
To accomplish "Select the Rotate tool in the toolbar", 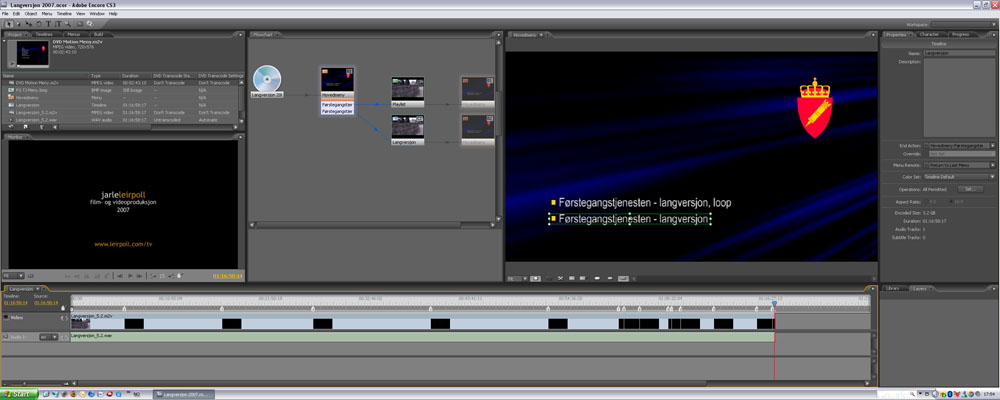I will click(x=39, y=24).
